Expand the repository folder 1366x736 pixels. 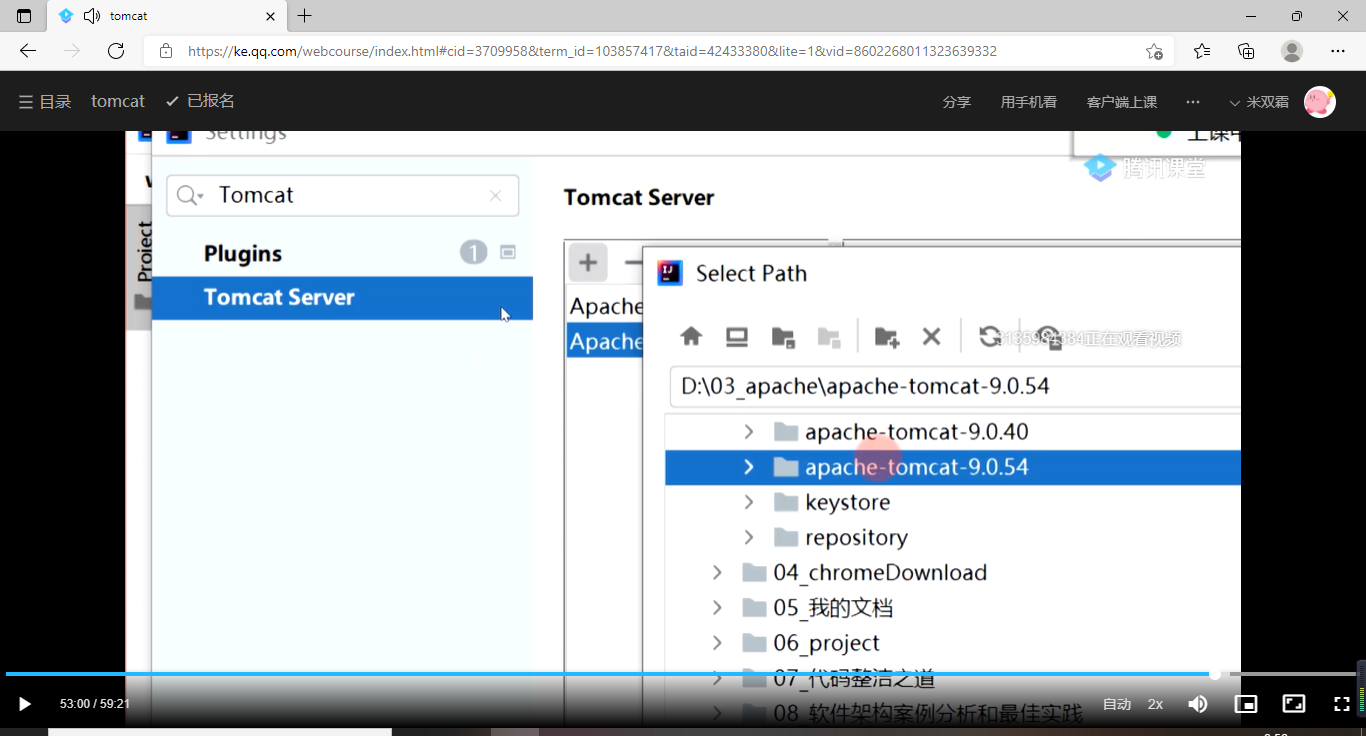[749, 537]
